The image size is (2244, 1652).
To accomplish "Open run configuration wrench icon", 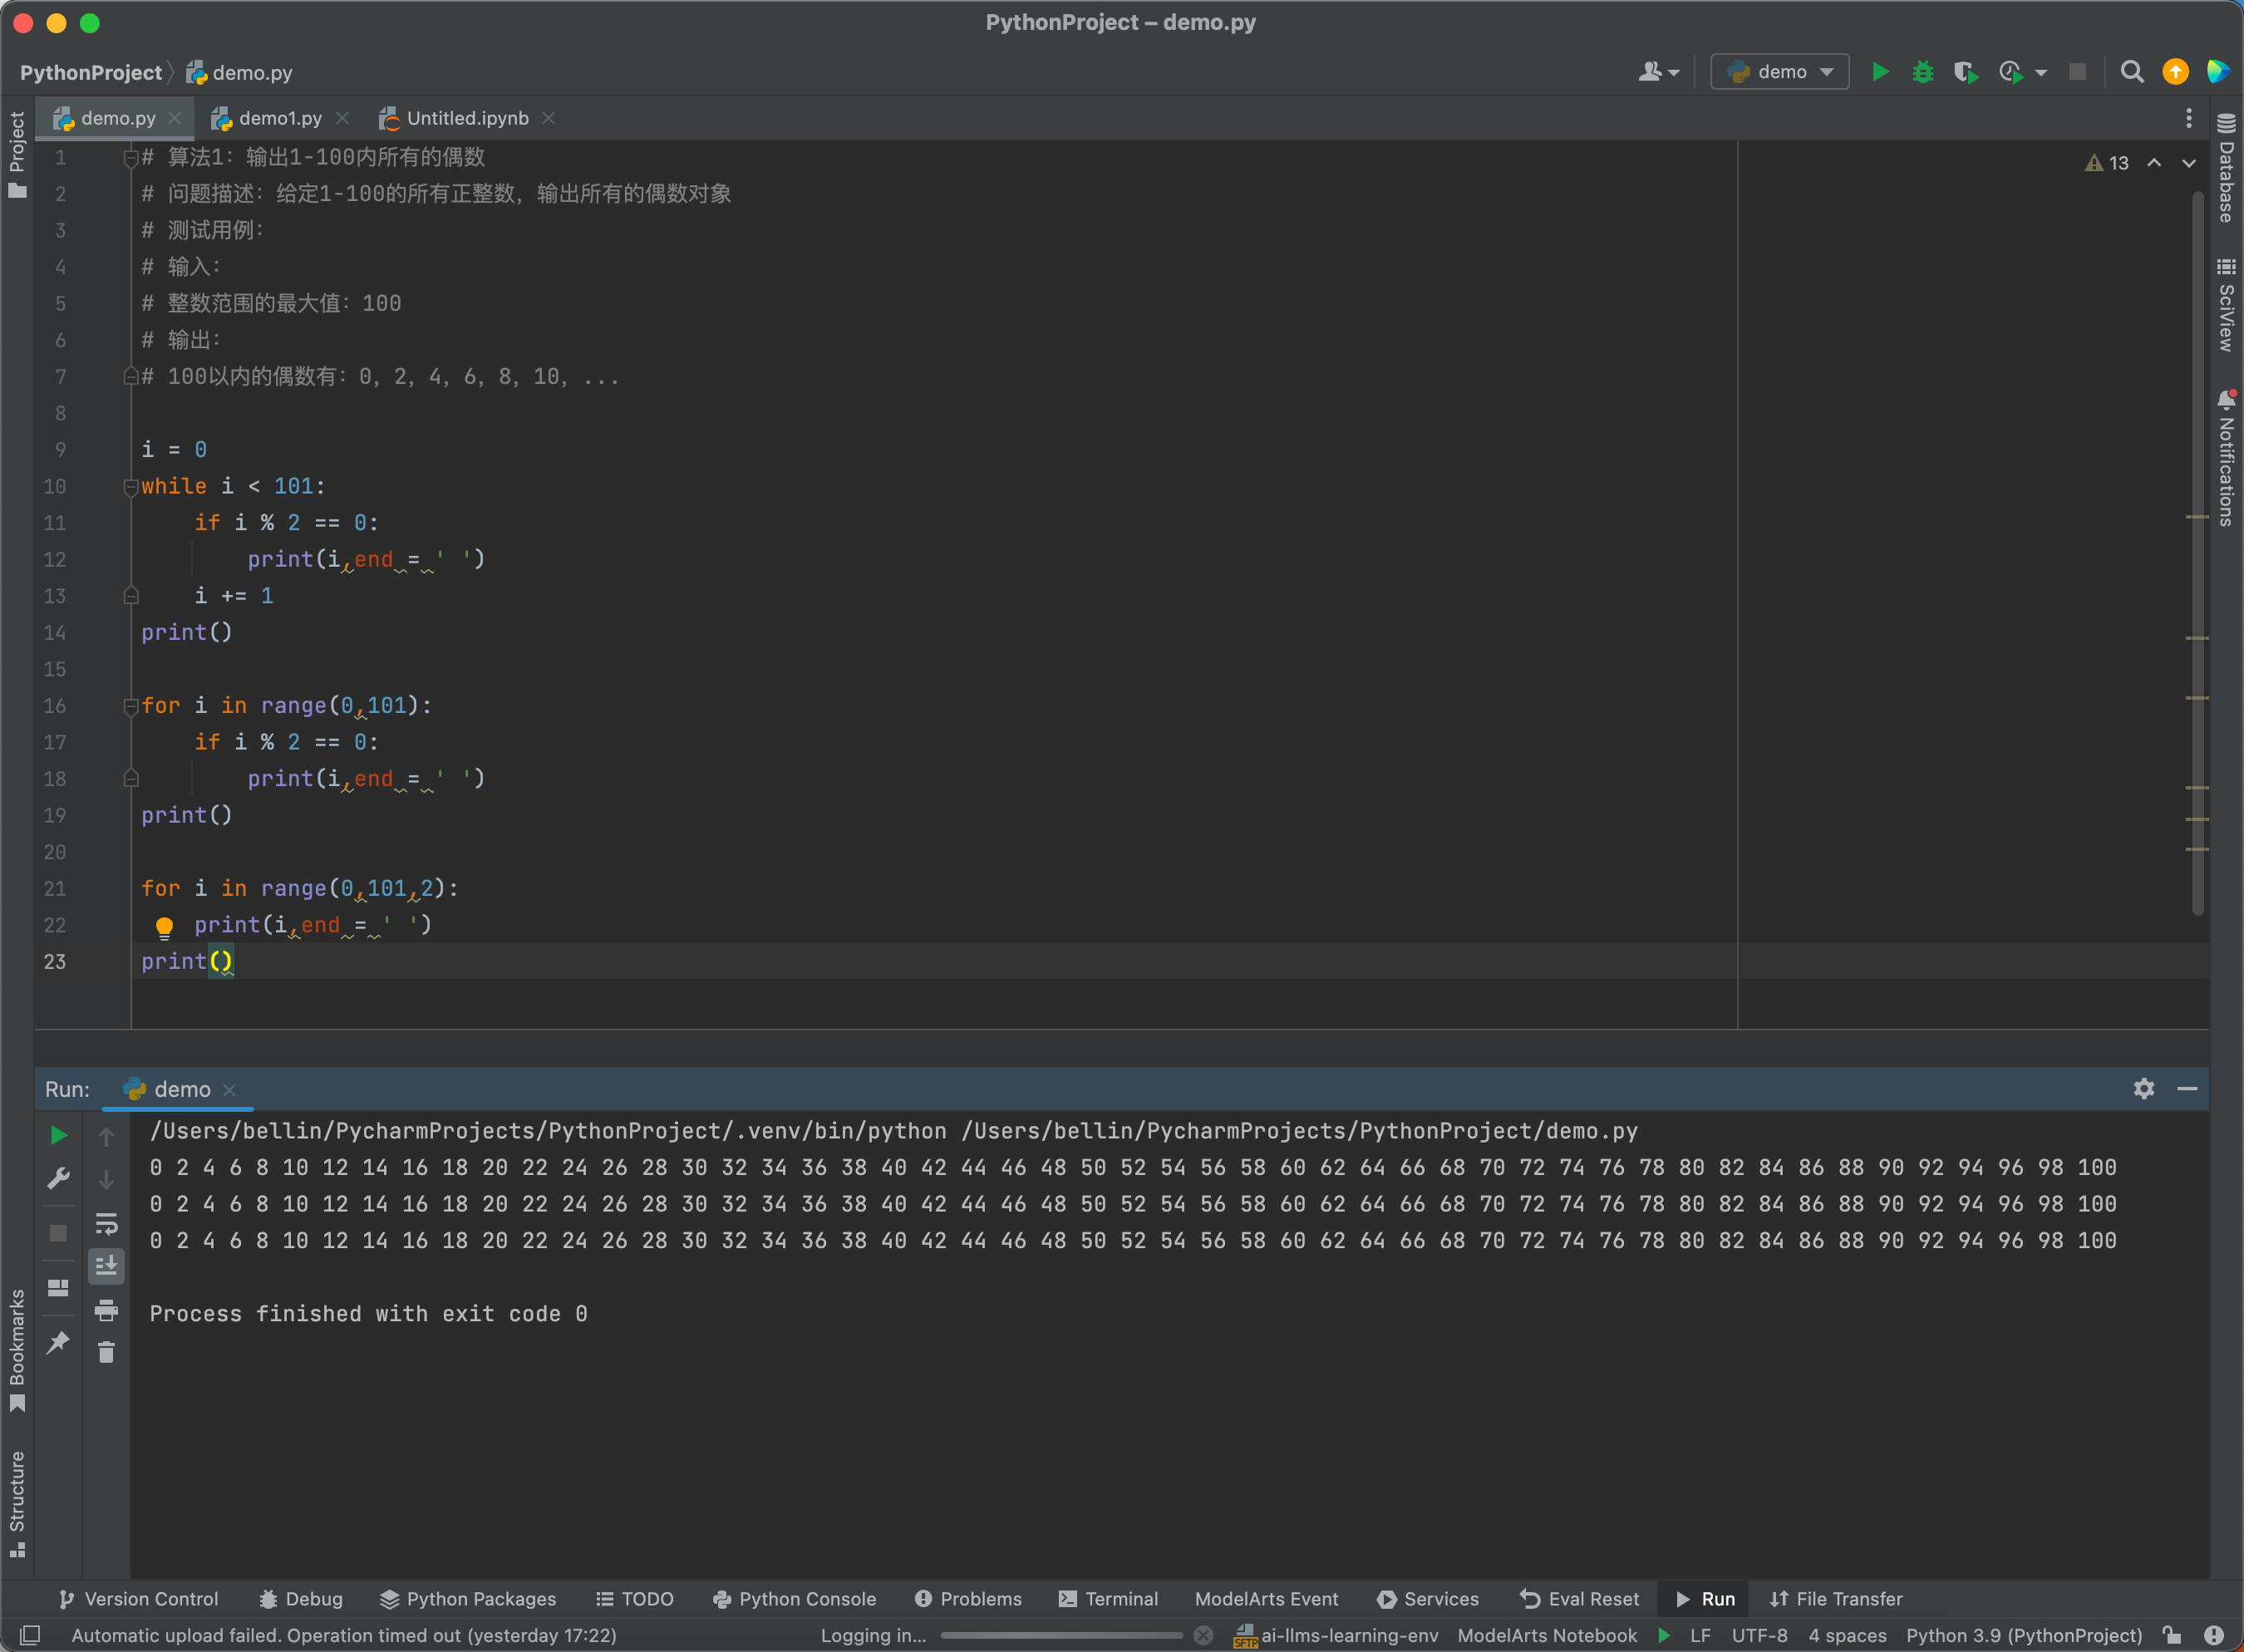I will 58,1178.
